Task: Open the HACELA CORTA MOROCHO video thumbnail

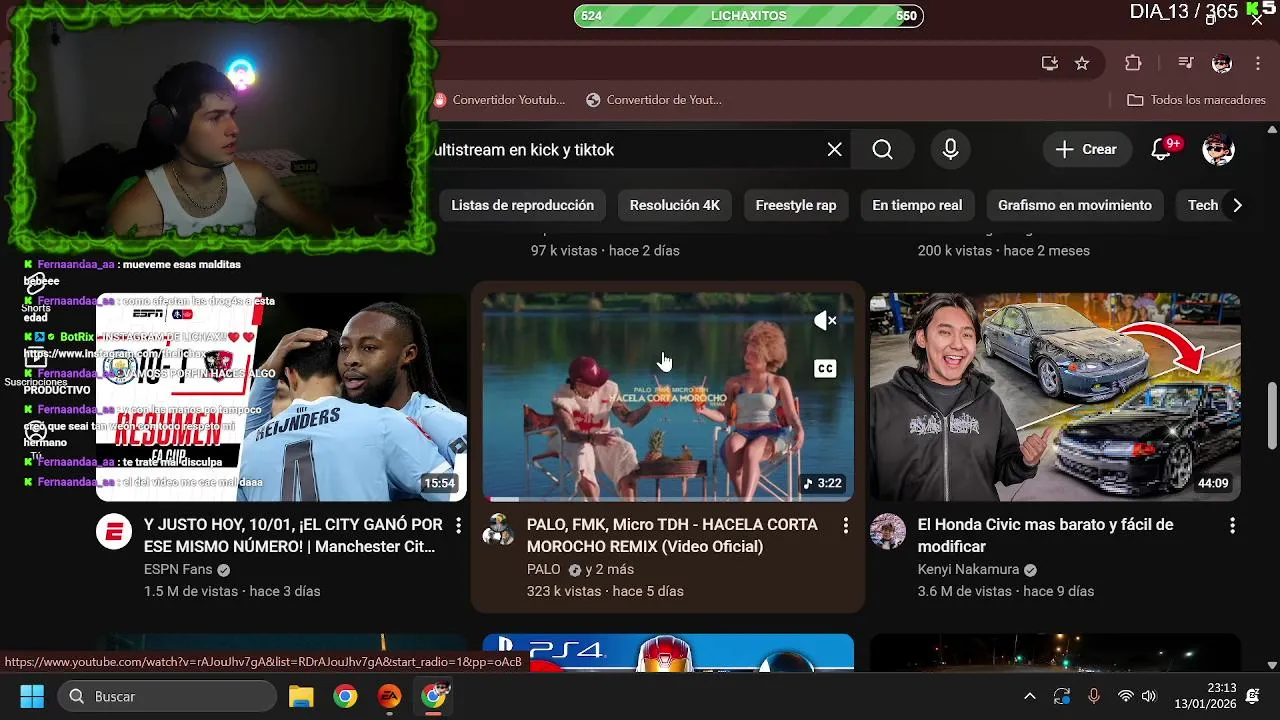Action: pos(668,397)
